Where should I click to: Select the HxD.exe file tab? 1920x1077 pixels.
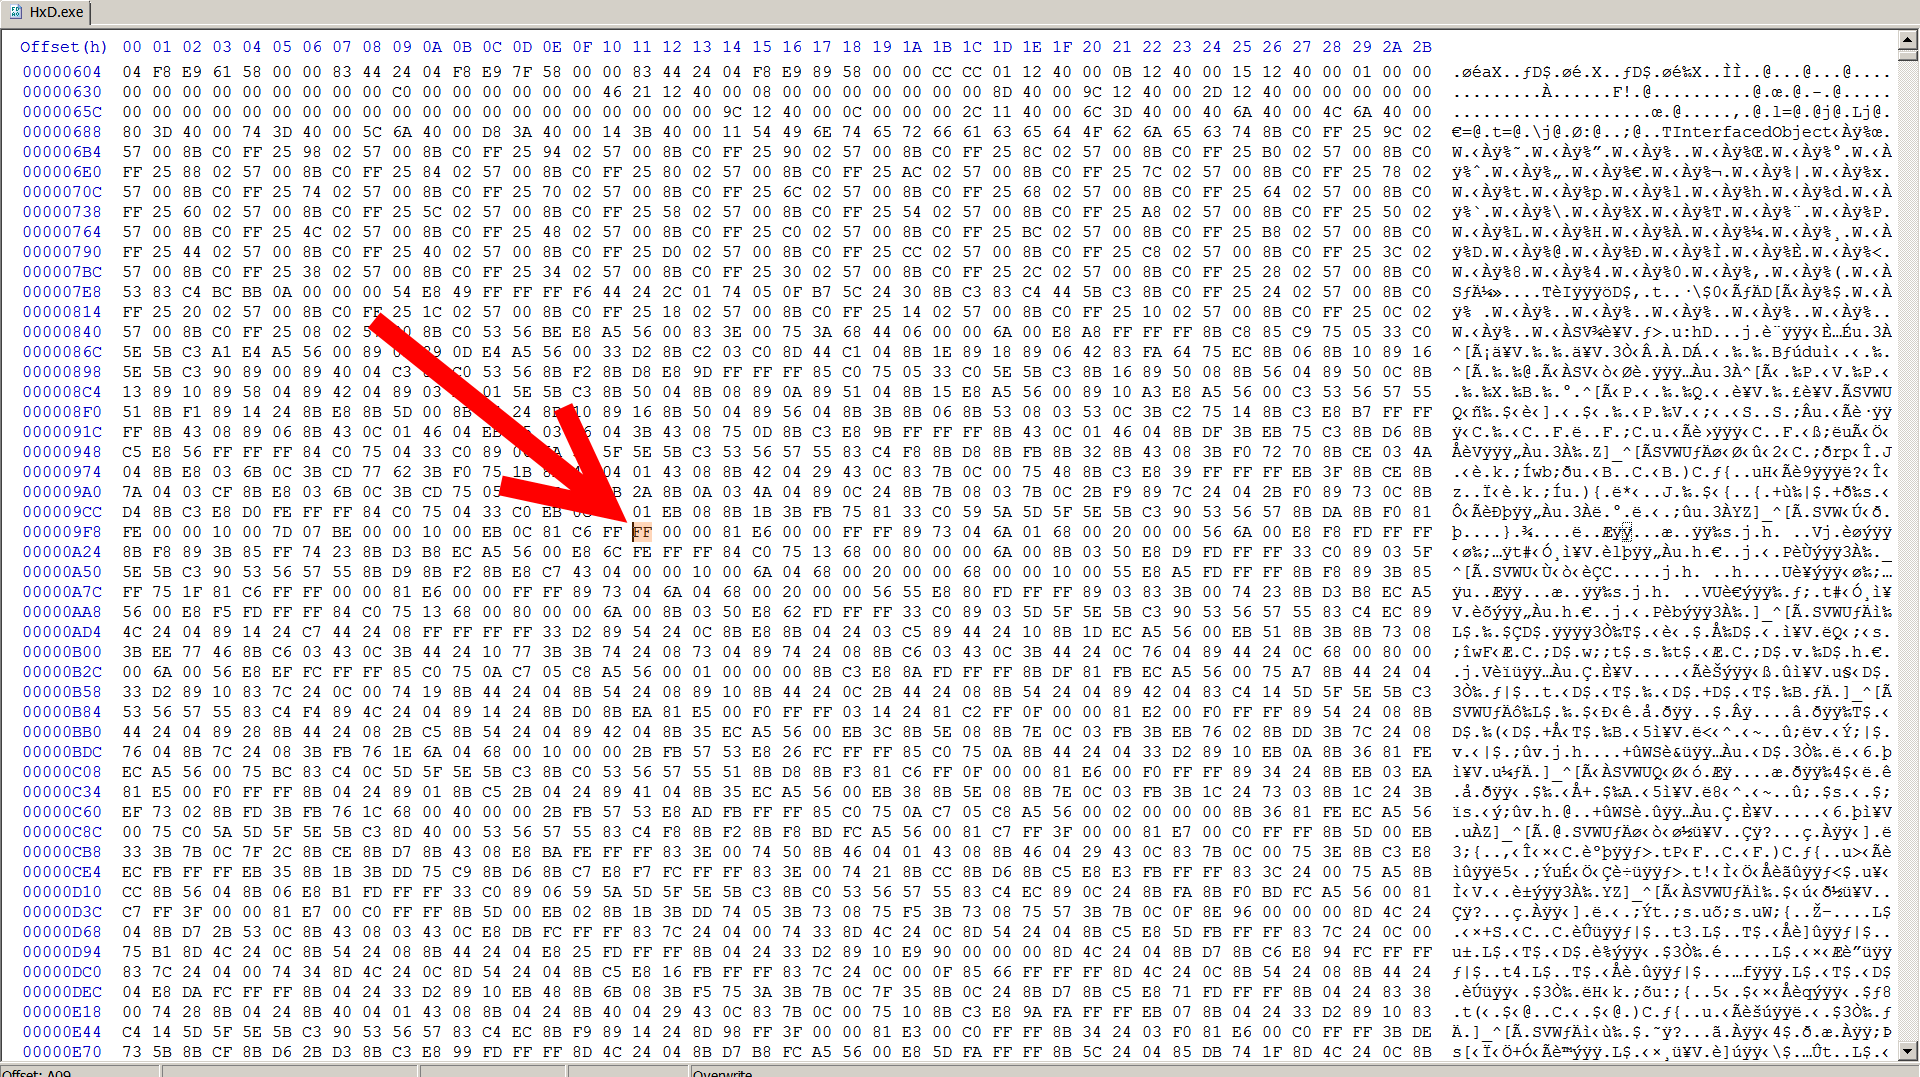point(46,12)
